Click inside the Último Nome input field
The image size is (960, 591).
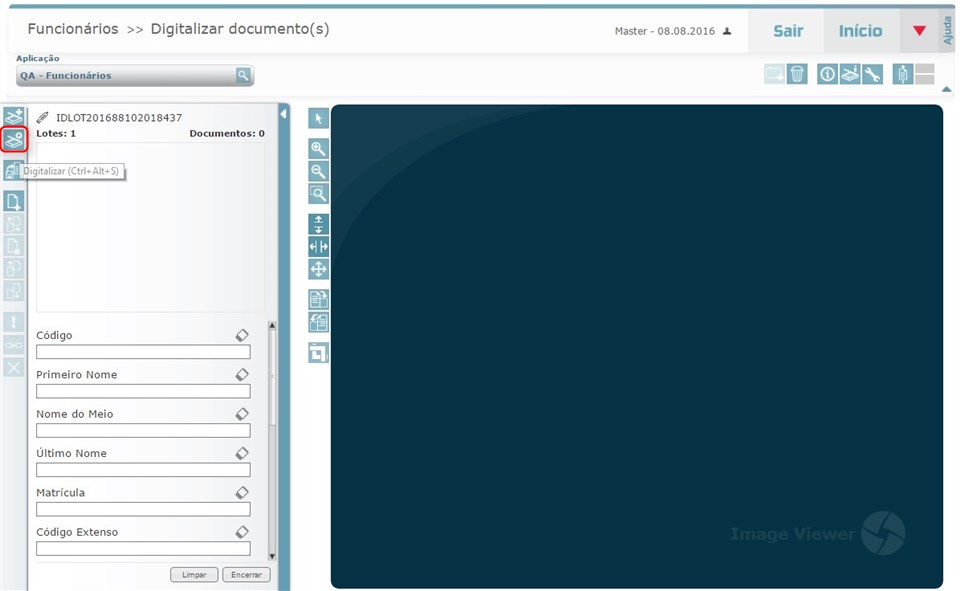coord(142,469)
